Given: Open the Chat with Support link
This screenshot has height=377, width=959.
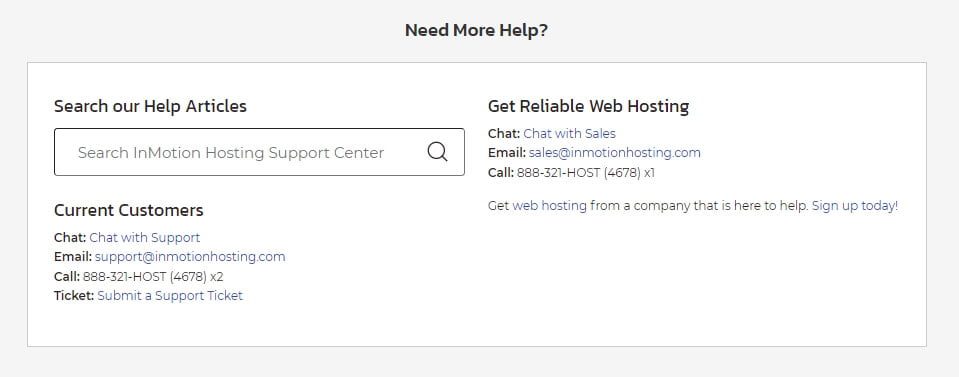Looking at the screenshot, I should (145, 237).
